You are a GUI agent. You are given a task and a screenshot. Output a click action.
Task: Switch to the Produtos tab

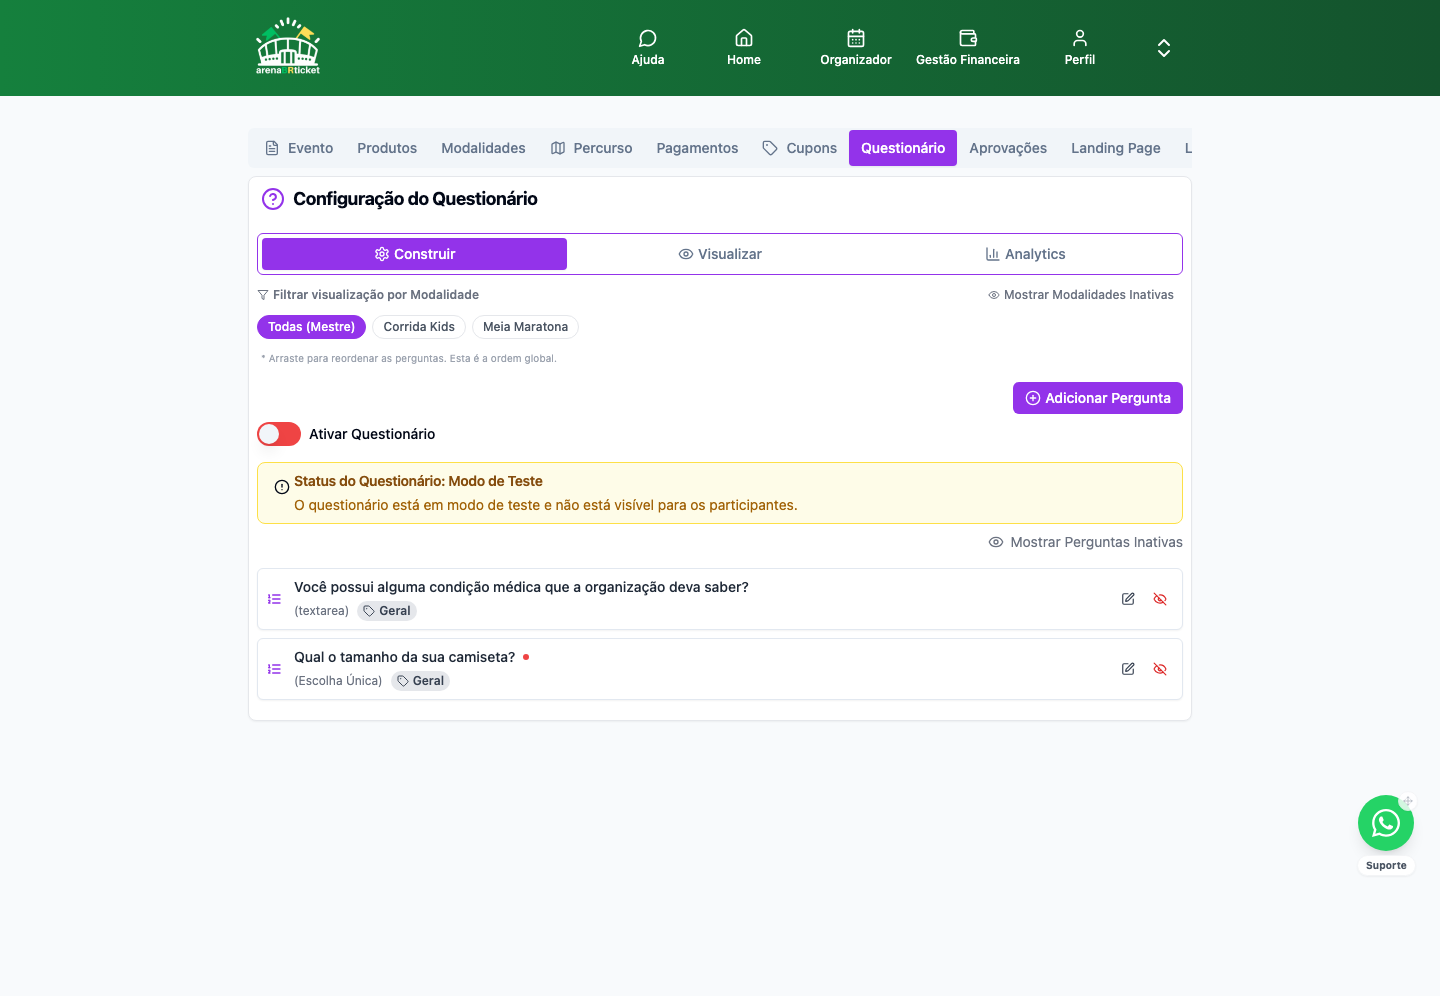coord(387,148)
